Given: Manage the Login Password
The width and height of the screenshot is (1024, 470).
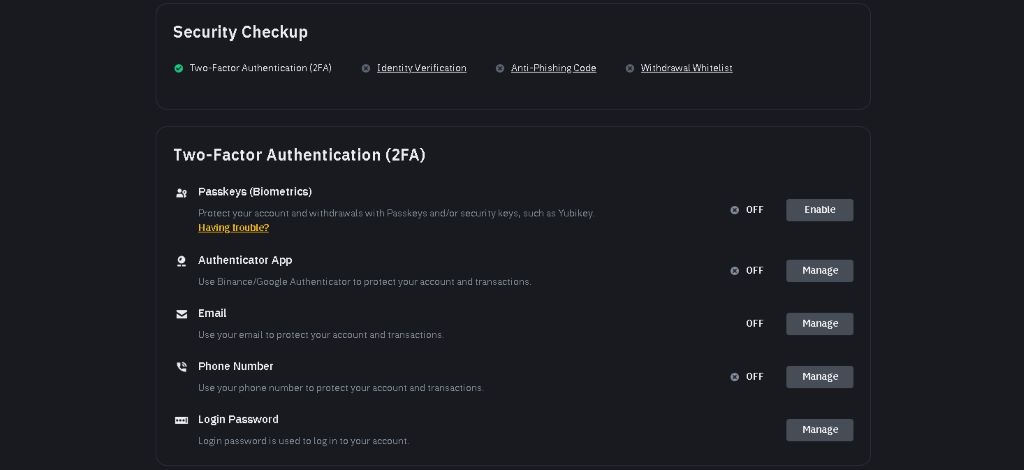Looking at the screenshot, I should pyautogui.click(x=819, y=430).
